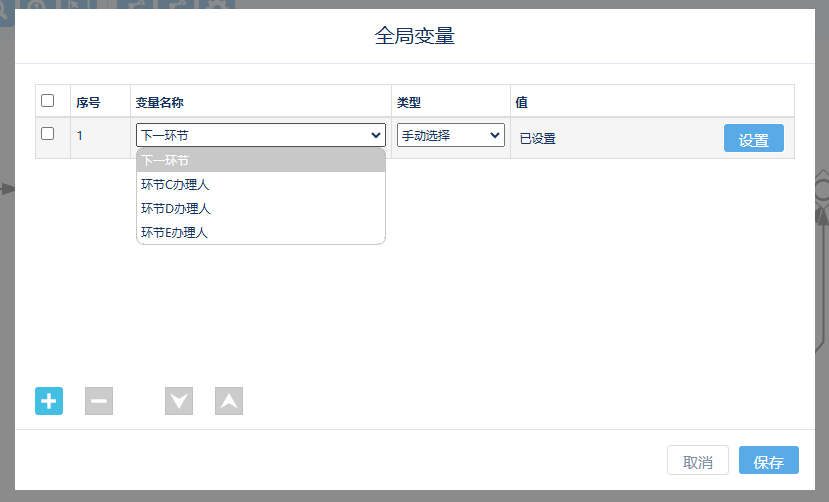Select 环节C办理人 from the dropdown list
Viewport: 829px width, 502px height.
tap(260, 184)
